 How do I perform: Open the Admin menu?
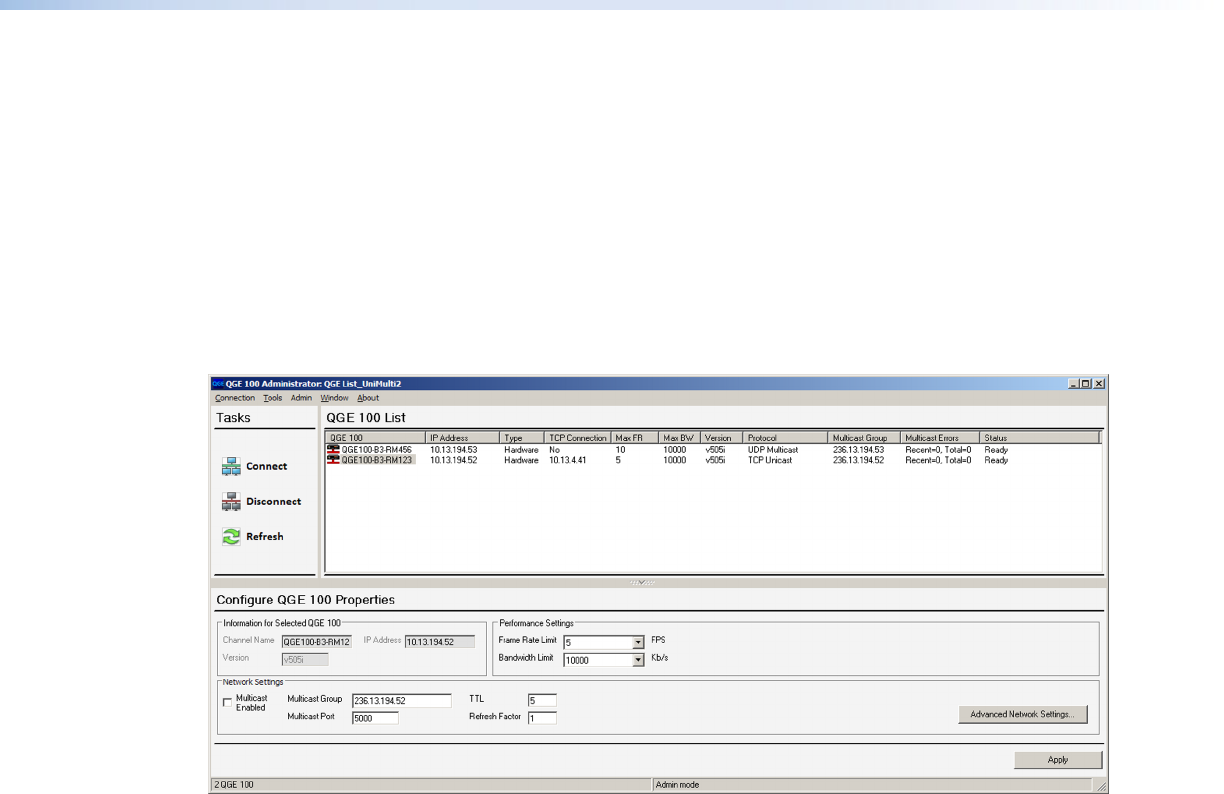tap(301, 398)
